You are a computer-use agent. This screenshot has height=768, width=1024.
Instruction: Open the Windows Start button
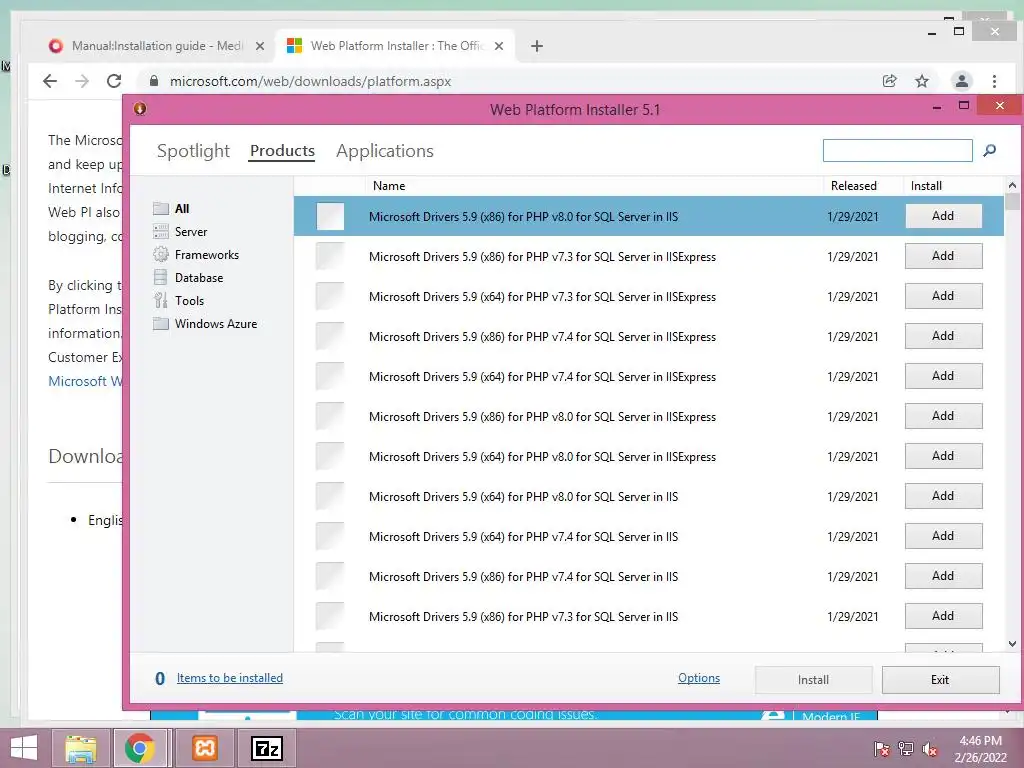[24, 748]
